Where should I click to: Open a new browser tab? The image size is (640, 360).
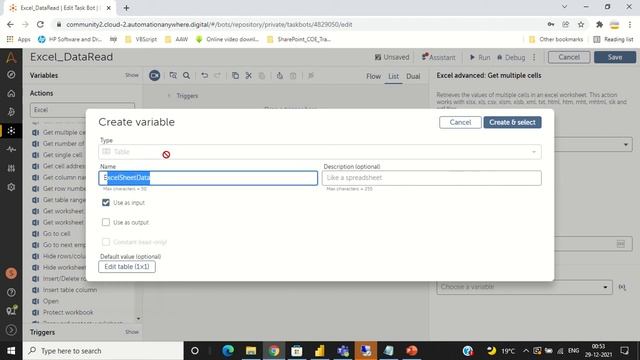127,8
